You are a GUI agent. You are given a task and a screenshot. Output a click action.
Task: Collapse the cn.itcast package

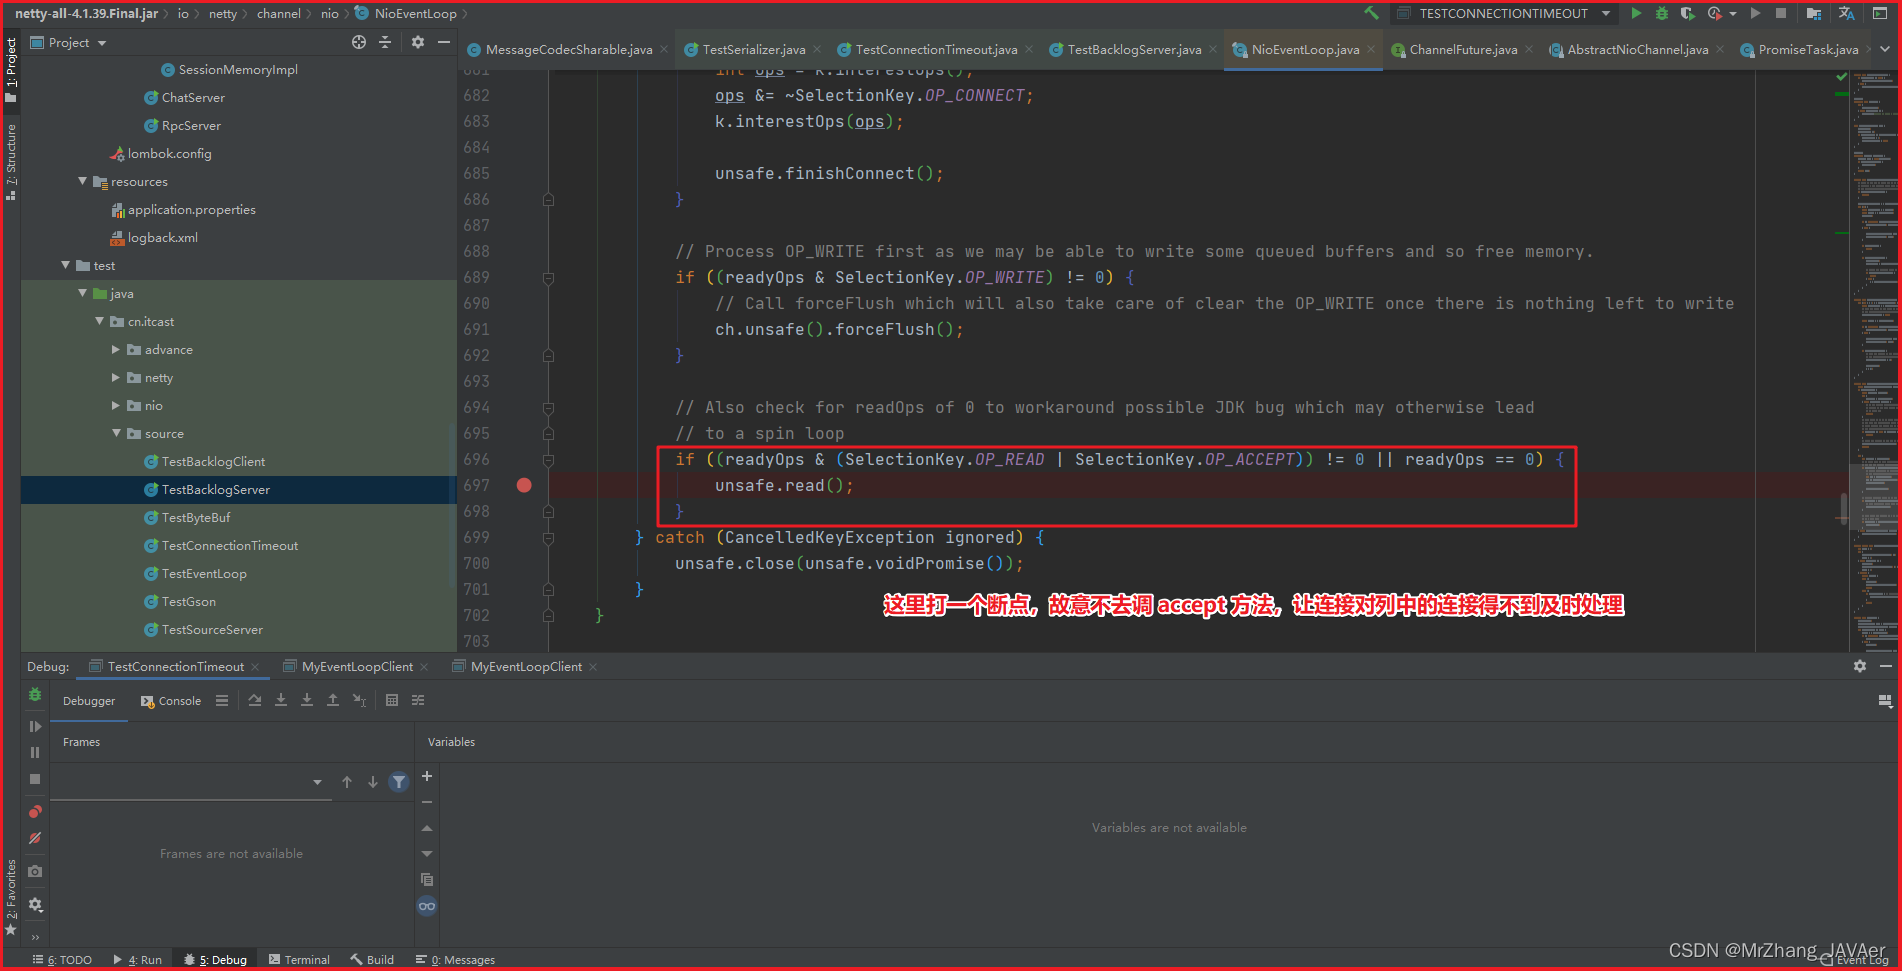coord(100,321)
